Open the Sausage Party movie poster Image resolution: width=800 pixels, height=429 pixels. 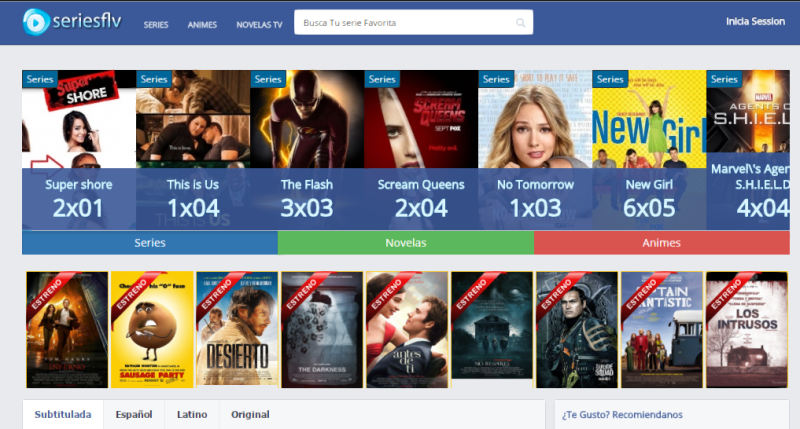[152, 330]
